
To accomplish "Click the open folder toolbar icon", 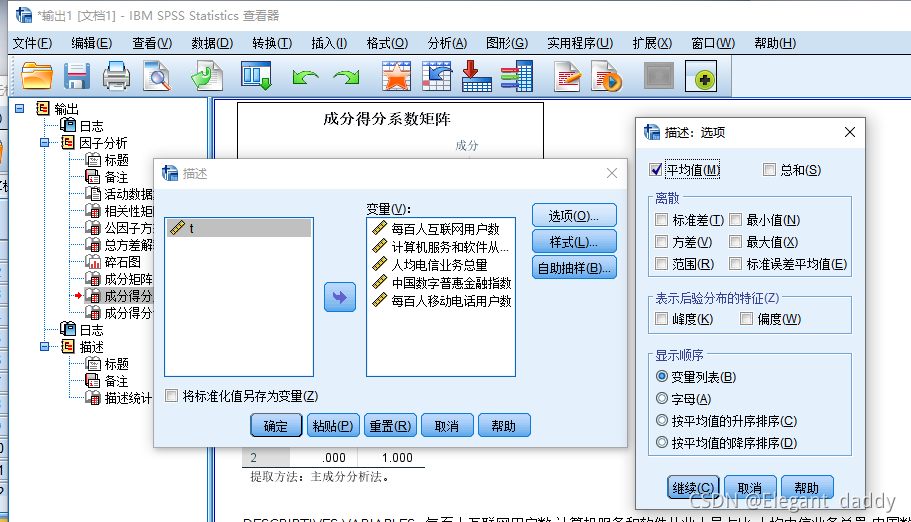I will coord(37,76).
